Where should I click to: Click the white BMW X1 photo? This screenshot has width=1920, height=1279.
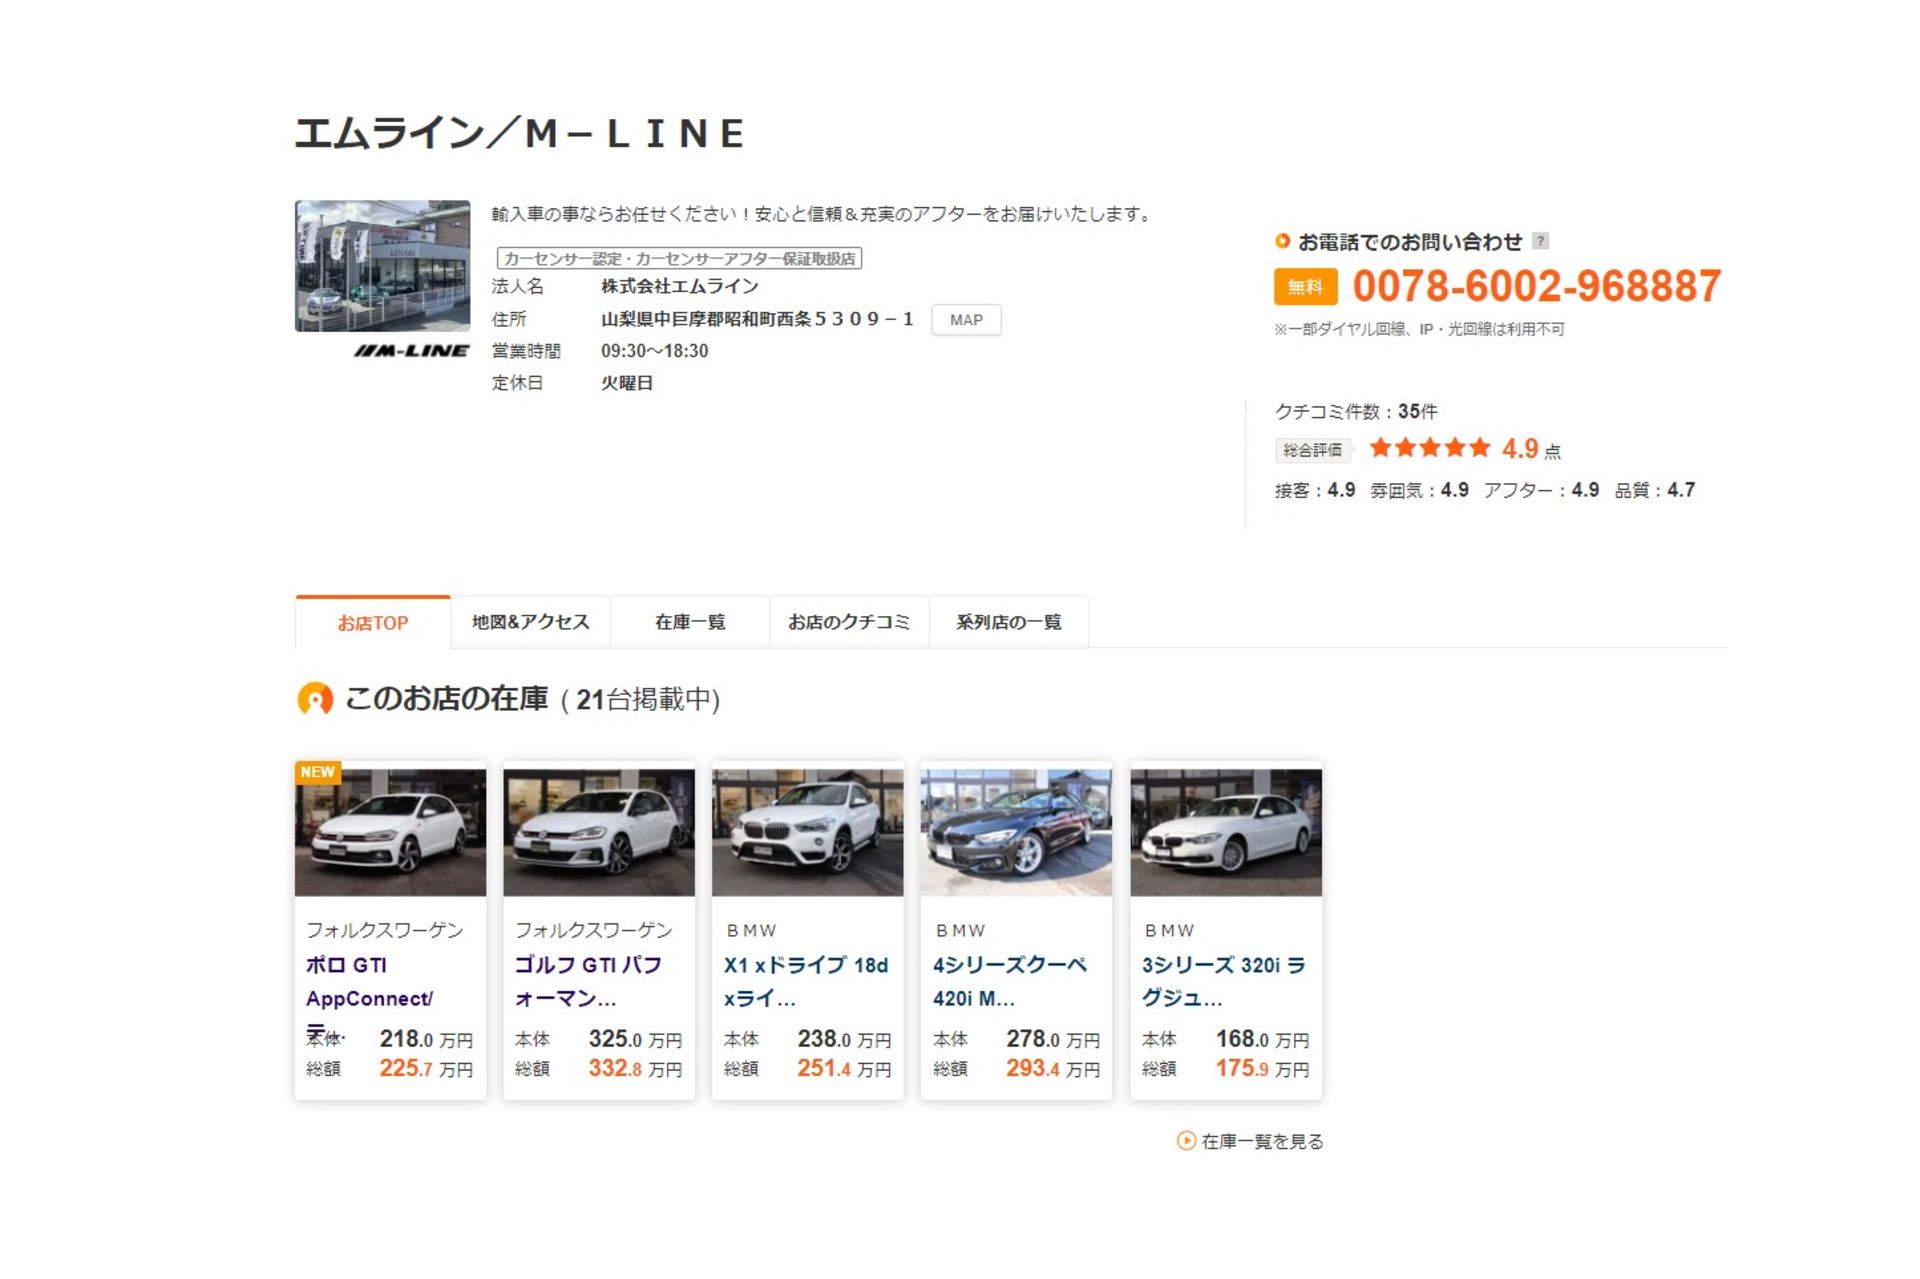coord(807,832)
